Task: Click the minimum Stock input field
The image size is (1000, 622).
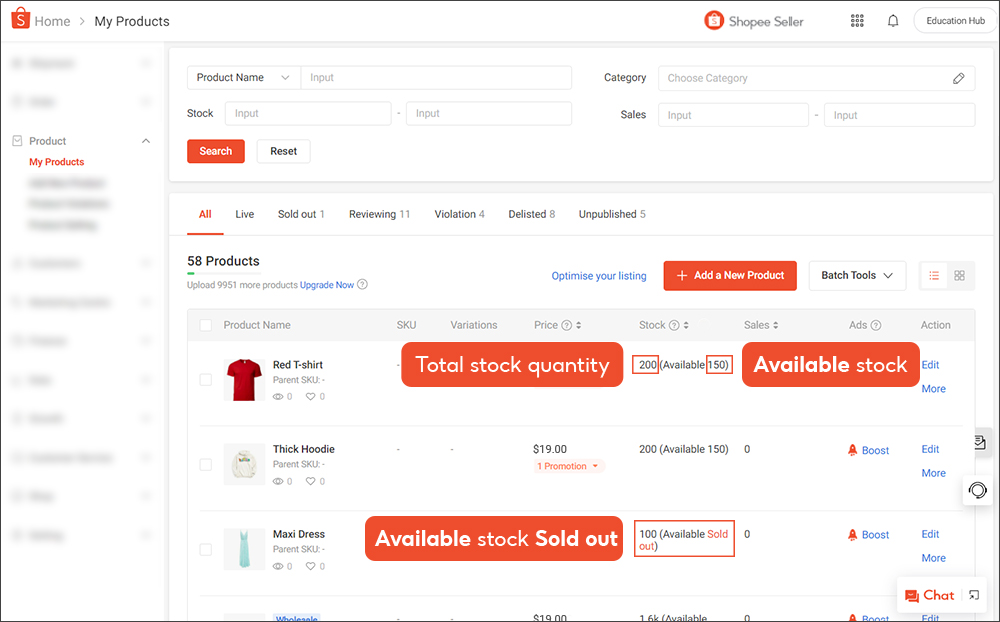Action: (308, 114)
